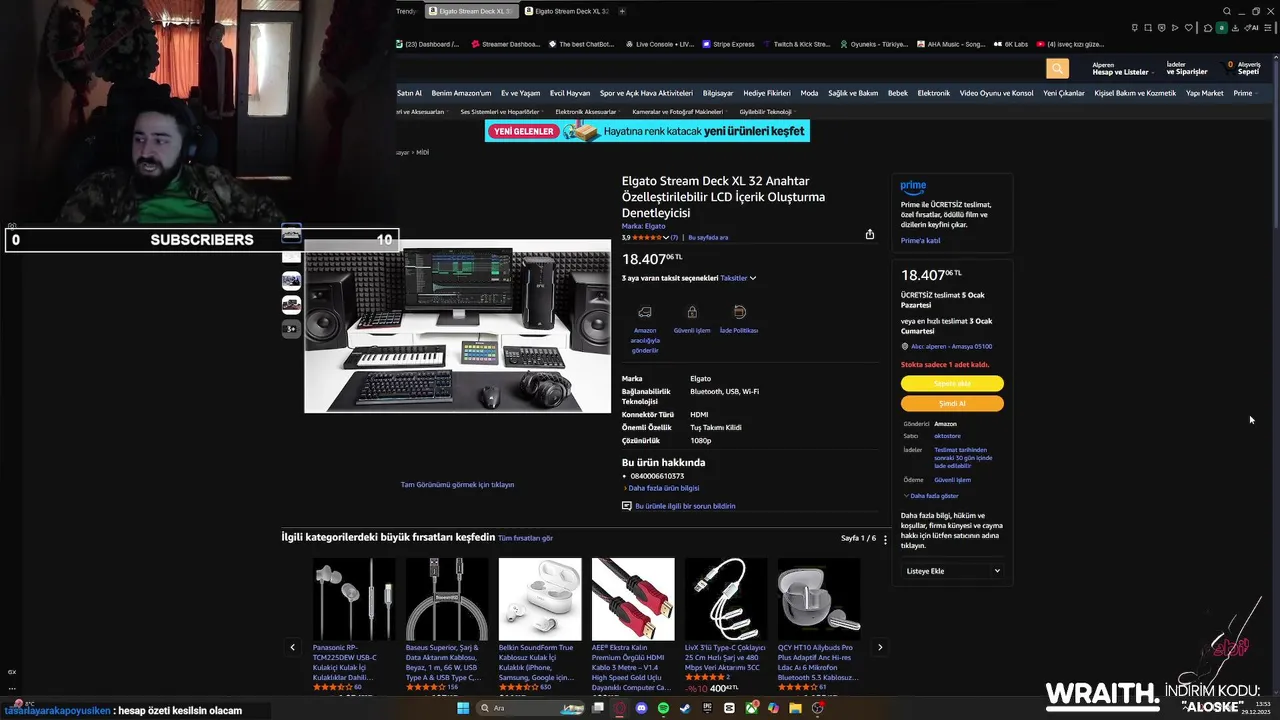Click Panasonic RP-TCM225DEW earphones deal

pos(353,599)
